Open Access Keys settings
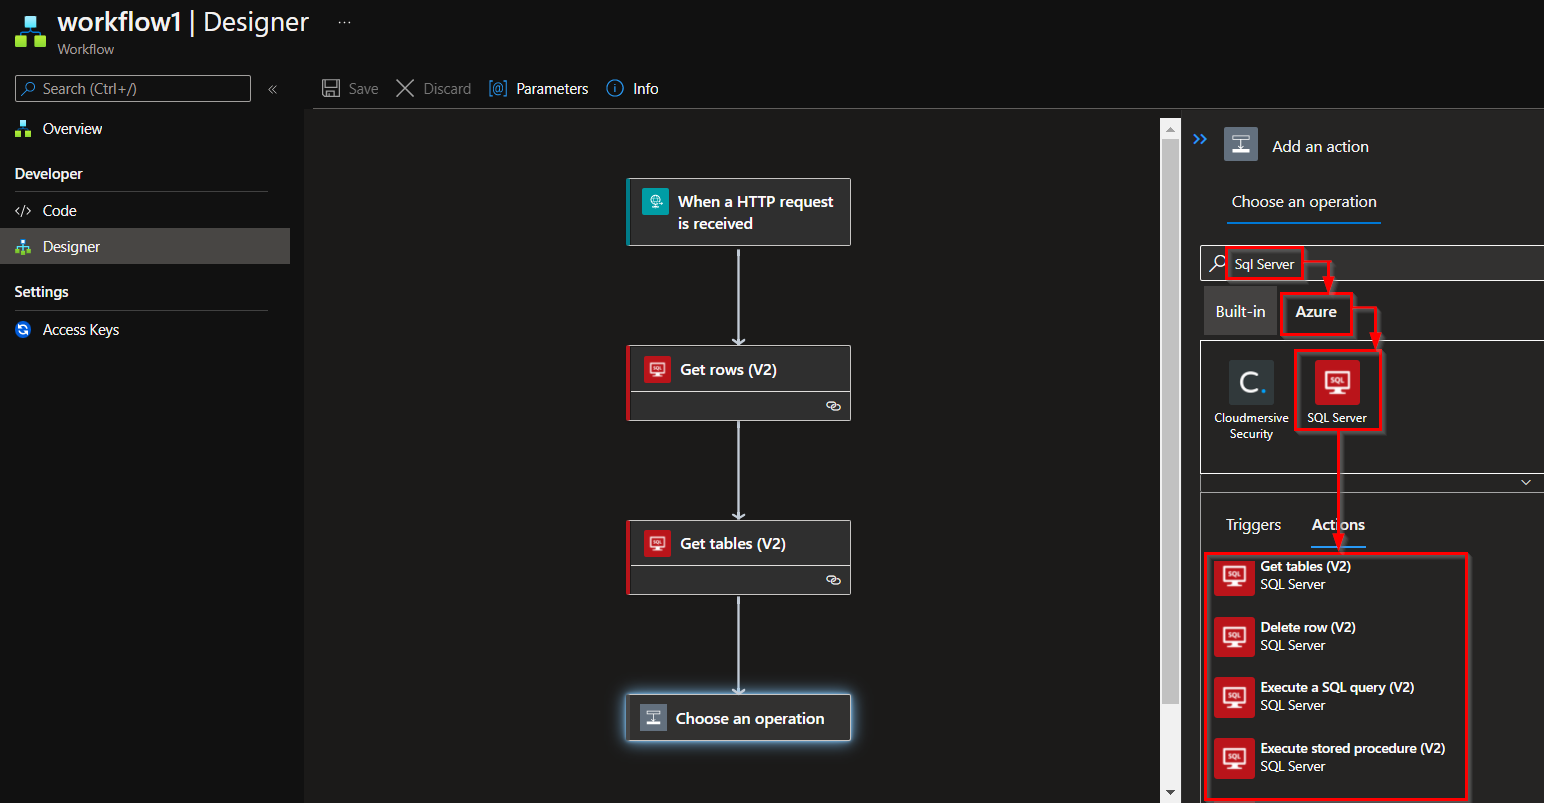This screenshot has width=1544, height=803. [80, 329]
